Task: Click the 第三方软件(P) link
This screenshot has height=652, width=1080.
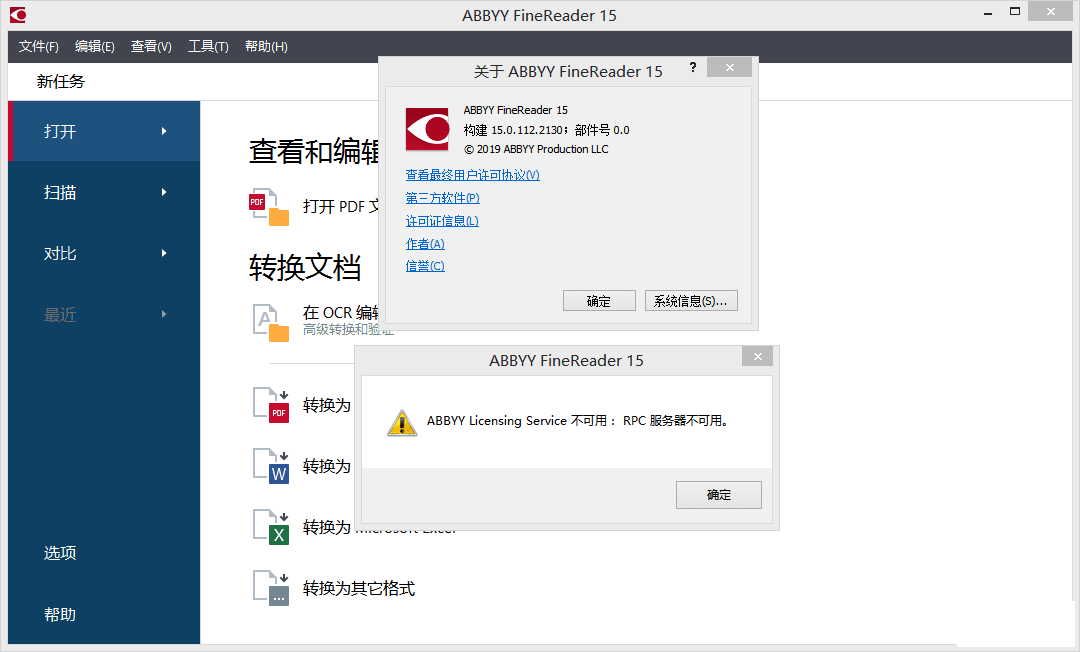Action: pyautogui.click(x=442, y=198)
